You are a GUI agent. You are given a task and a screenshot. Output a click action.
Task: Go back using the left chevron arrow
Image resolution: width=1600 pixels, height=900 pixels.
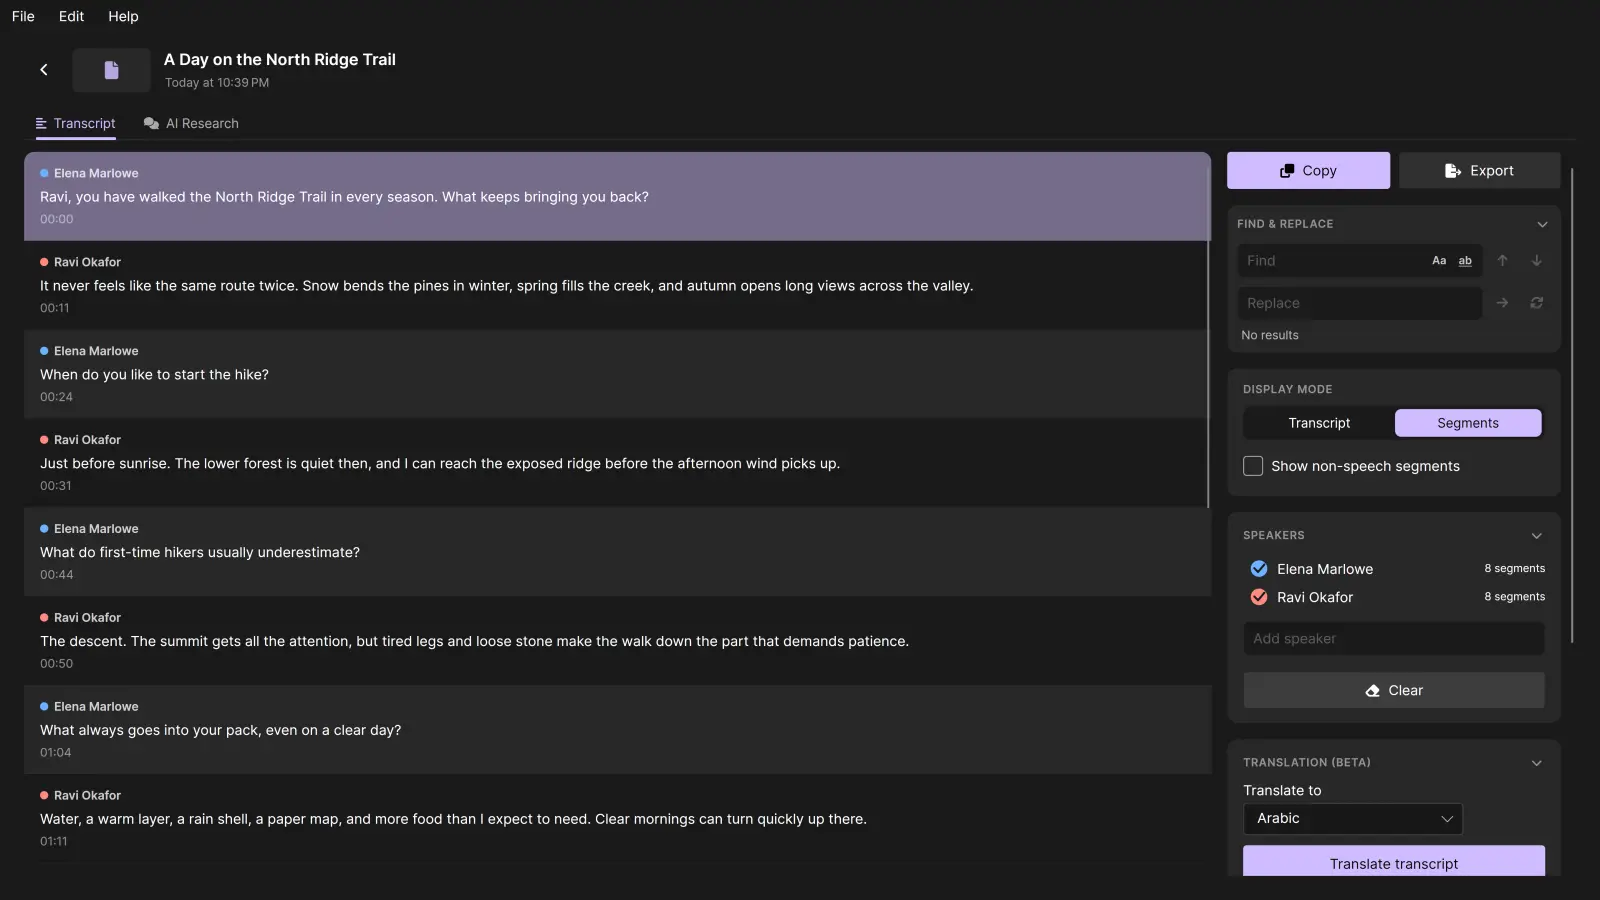pyautogui.click(x=44, y=70)
